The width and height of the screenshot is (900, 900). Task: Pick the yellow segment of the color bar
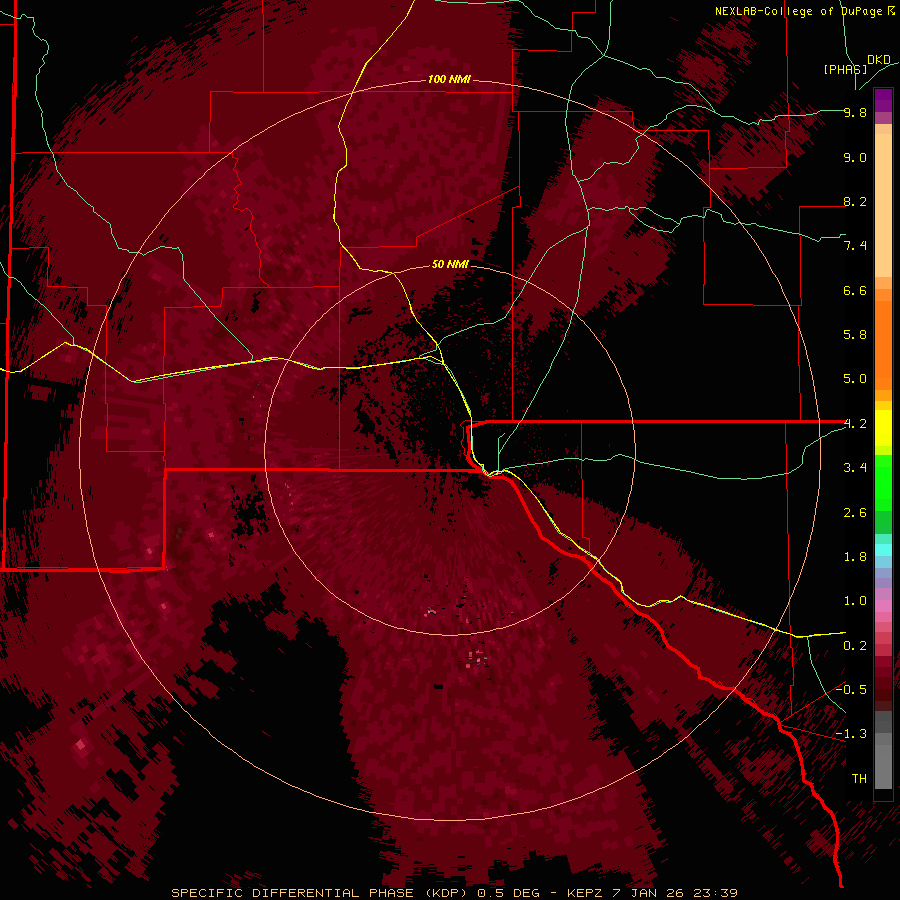pos(883,428)
